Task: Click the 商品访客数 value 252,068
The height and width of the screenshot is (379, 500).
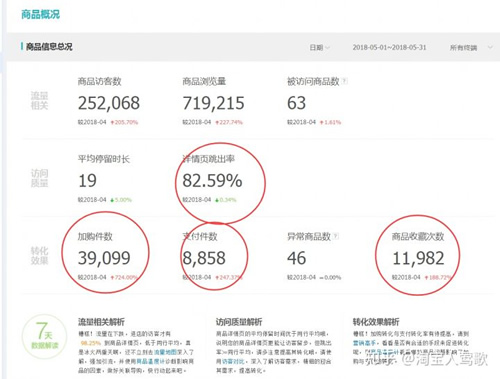Action: coord(109,103)
